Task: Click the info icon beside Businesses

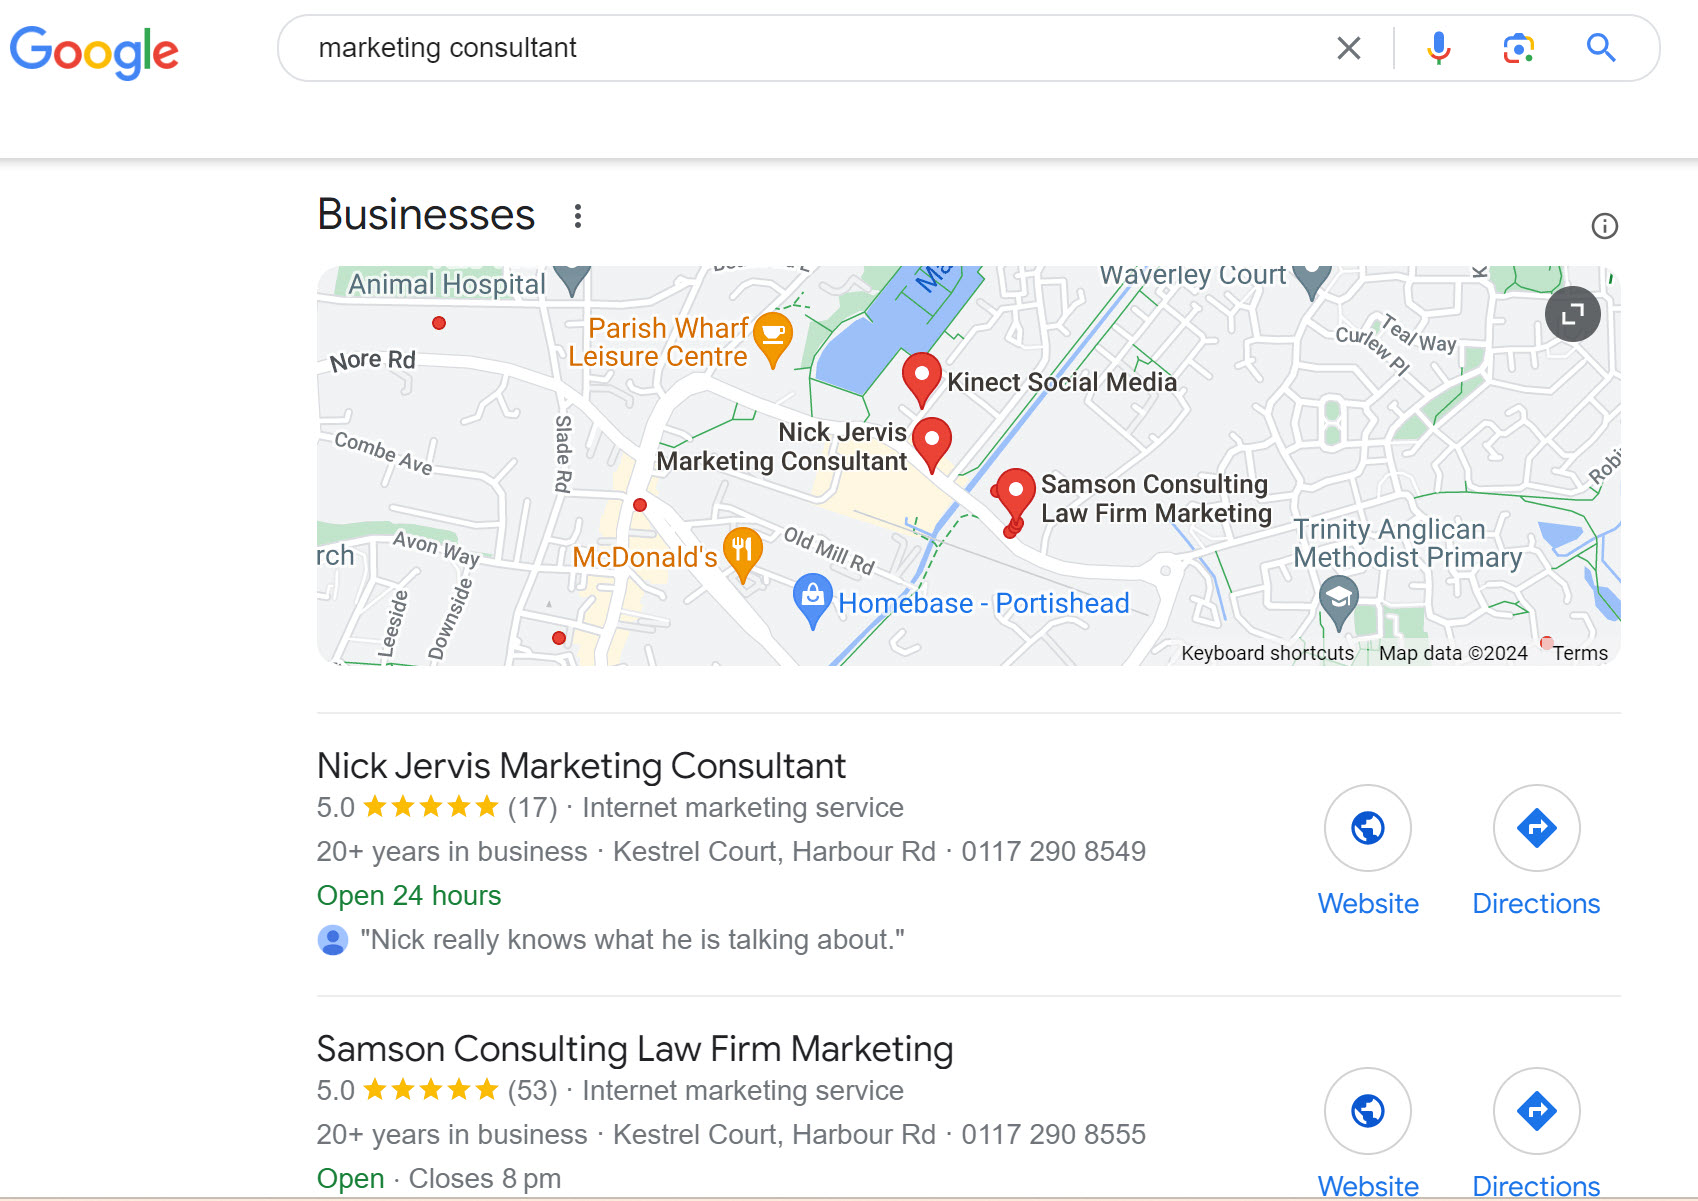Action: 1604,226
